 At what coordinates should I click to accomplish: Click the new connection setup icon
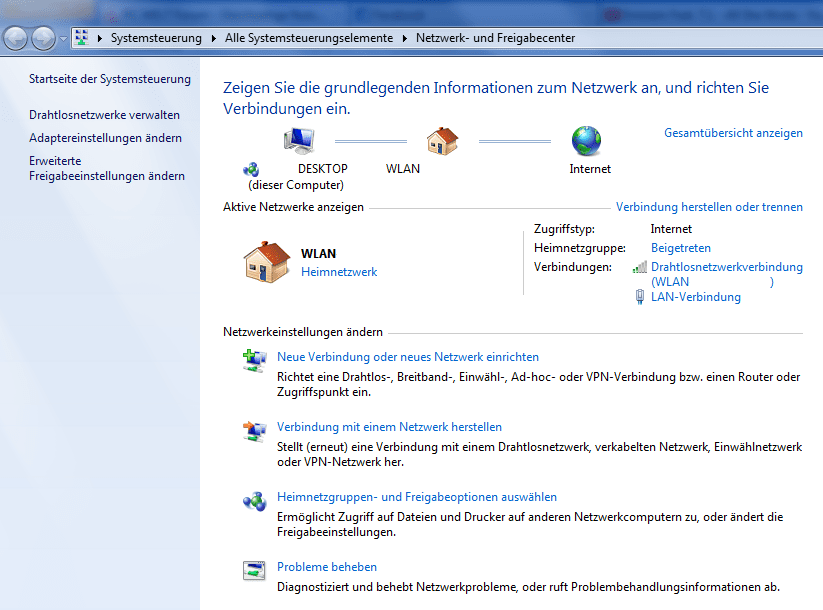tap(255, 361)
